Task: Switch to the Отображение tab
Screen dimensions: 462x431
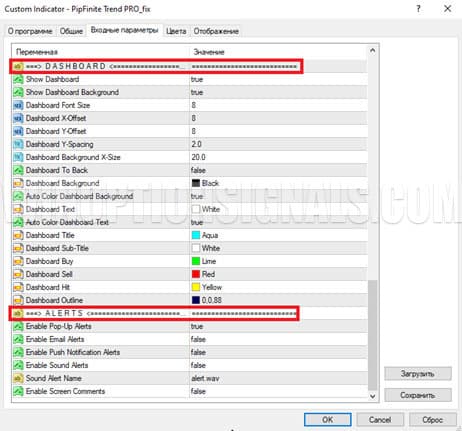Action: (x=216, y=31)
